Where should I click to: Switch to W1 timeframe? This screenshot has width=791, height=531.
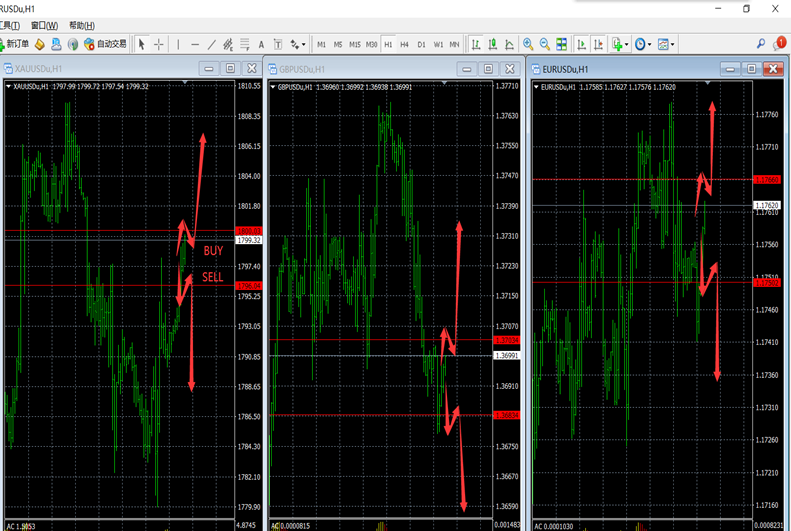pyautogui.click(x=438, y=44)
